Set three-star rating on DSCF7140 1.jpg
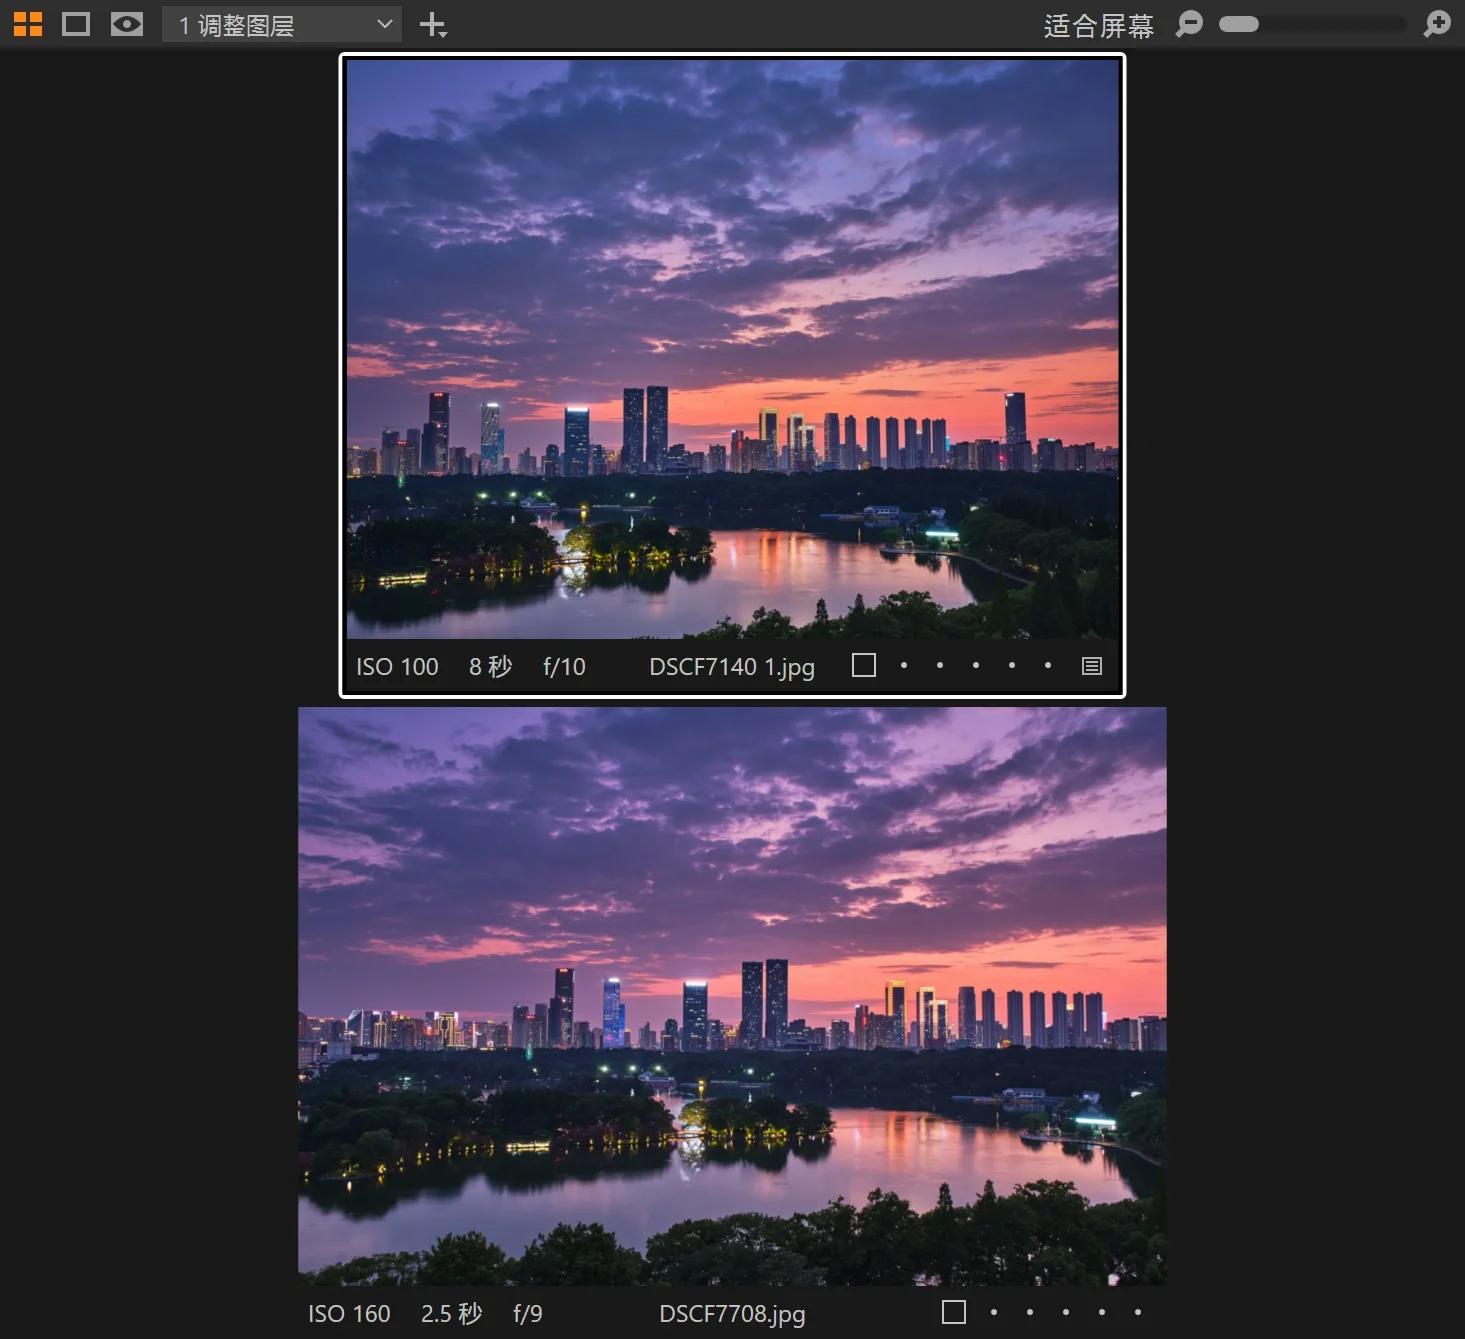This screenshot has height=1339, width=1465. pos(976,666)
